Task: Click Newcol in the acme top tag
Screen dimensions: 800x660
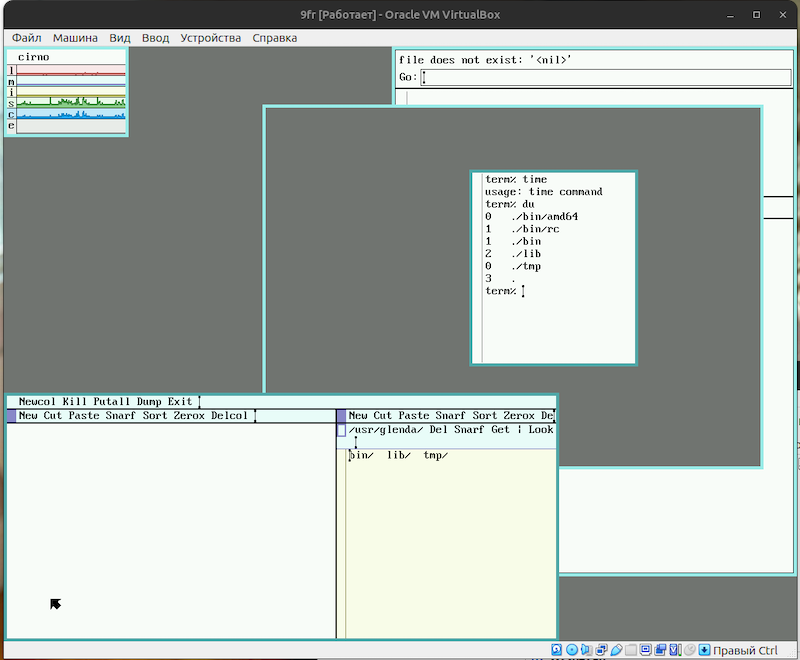Action: pyautogui.click(x=38, y=401)
